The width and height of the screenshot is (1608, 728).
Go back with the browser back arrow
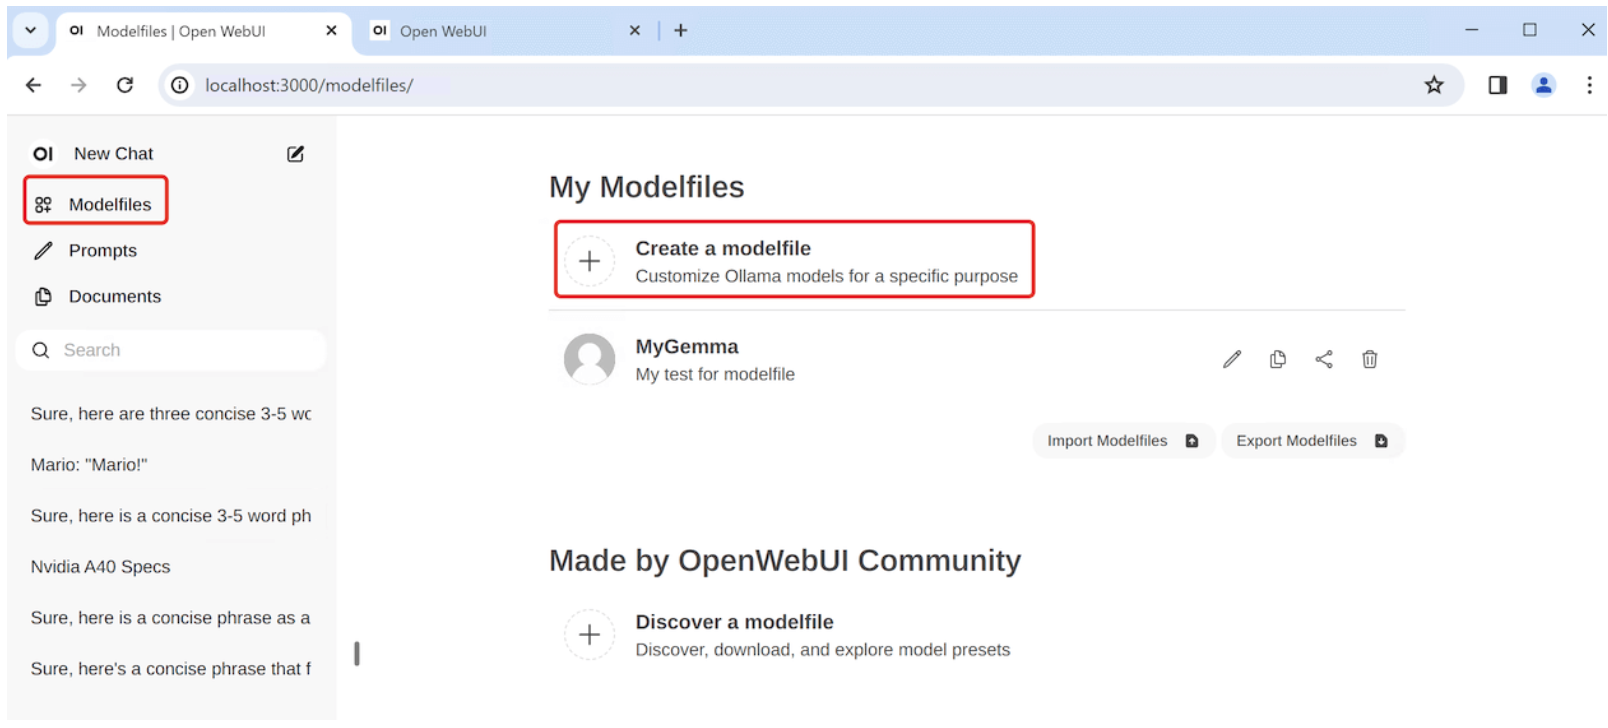click(34, 85)
